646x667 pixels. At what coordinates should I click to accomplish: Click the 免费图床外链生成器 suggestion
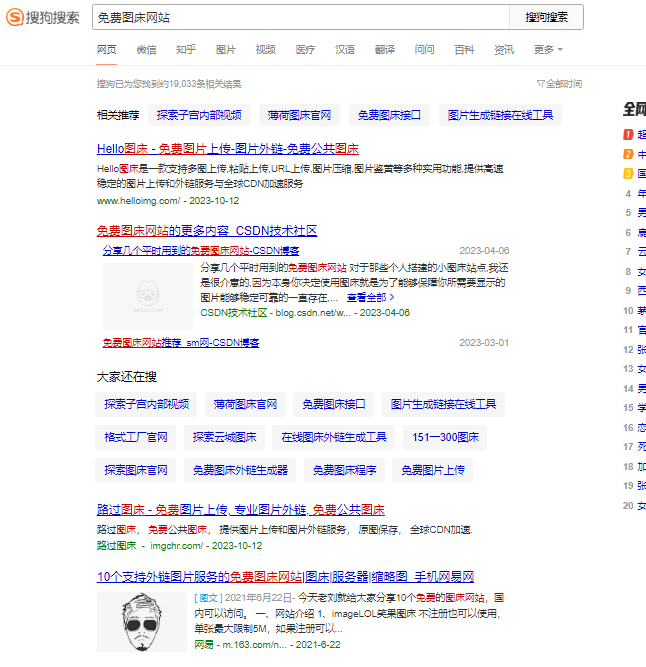tap(240, 470)
